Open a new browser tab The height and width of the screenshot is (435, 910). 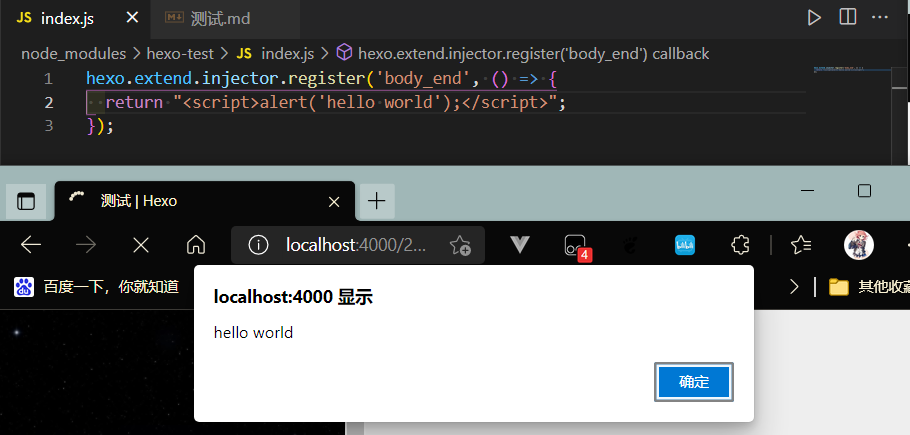[x=376, y=201]
